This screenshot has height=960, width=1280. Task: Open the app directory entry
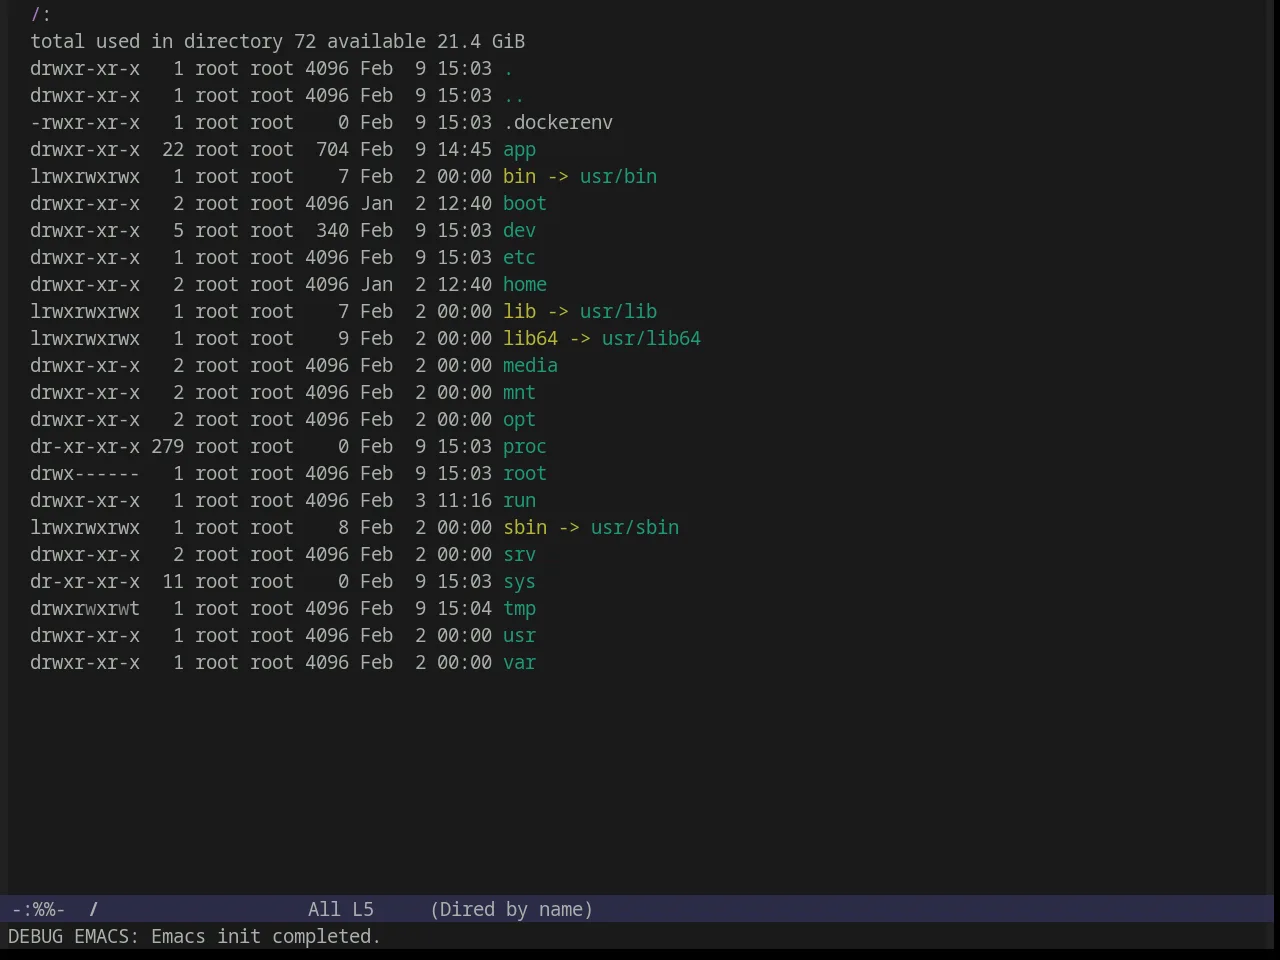(519, 149)
